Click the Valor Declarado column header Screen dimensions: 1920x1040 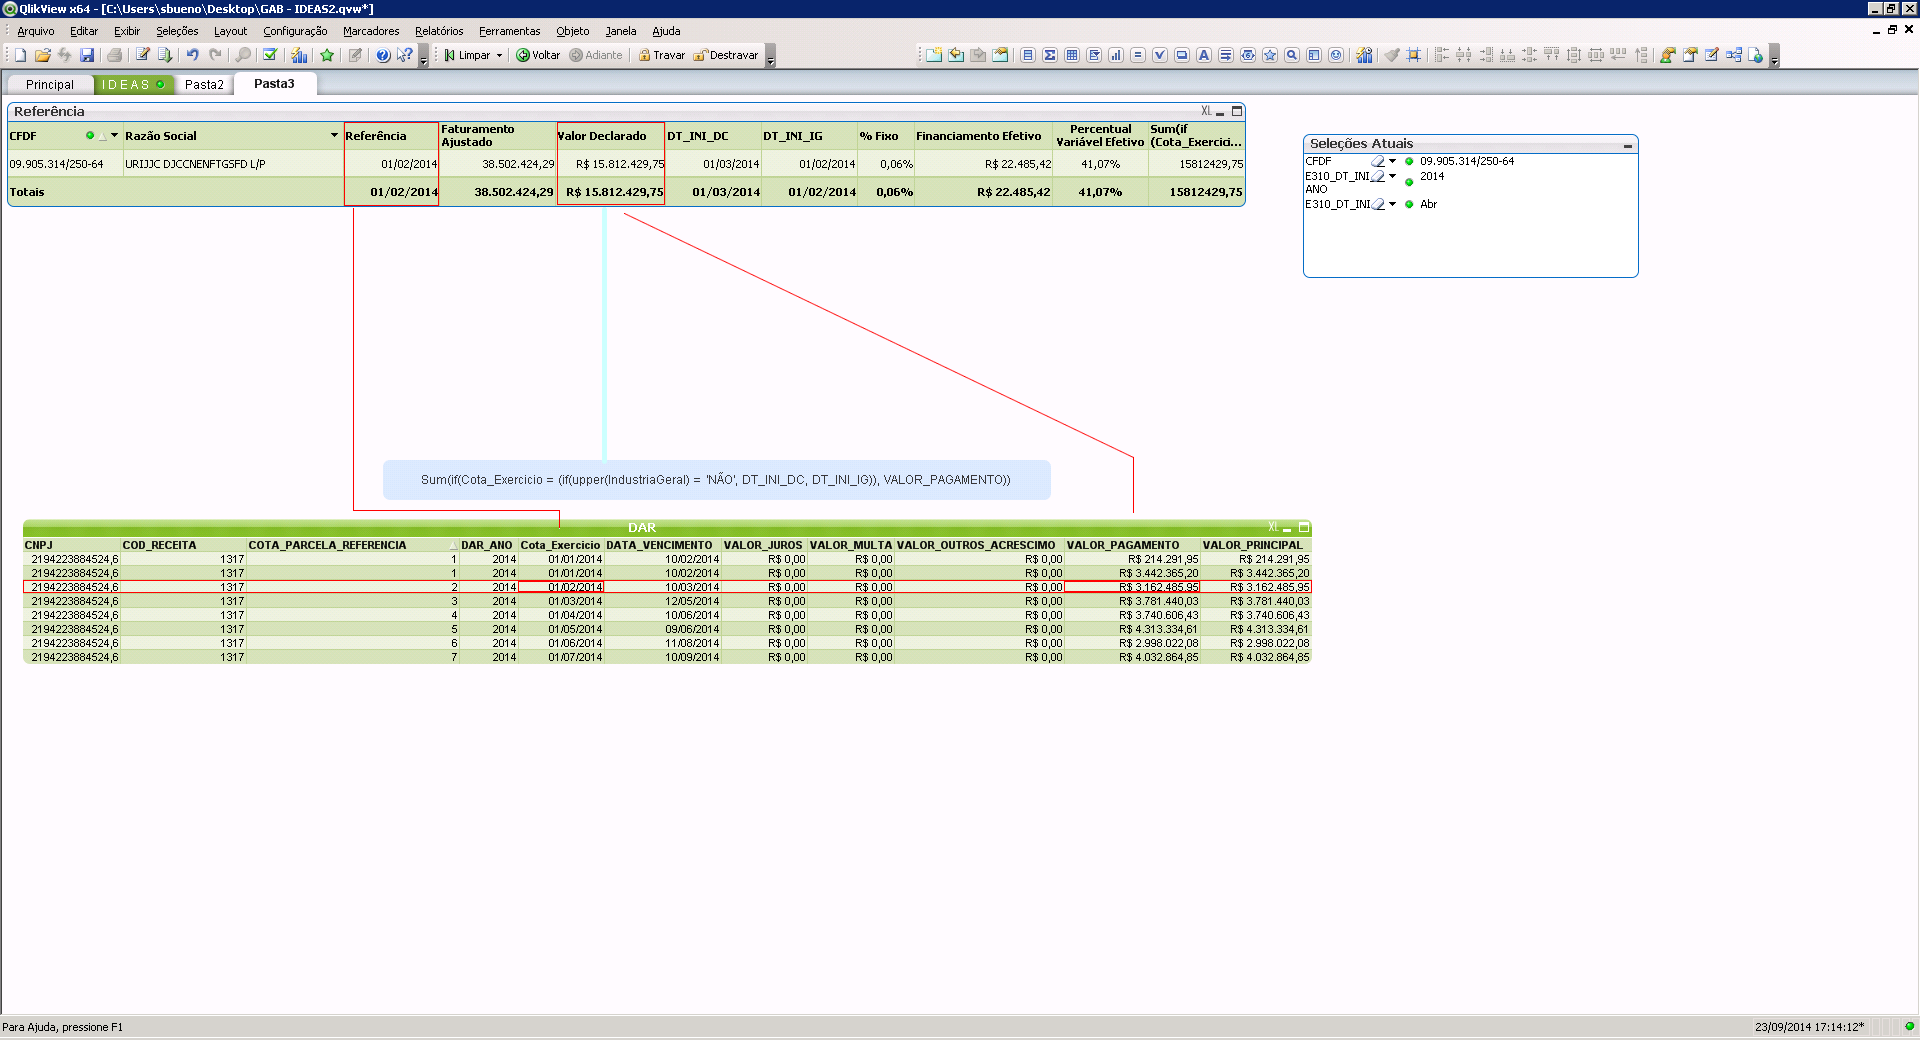pos(610,136)
